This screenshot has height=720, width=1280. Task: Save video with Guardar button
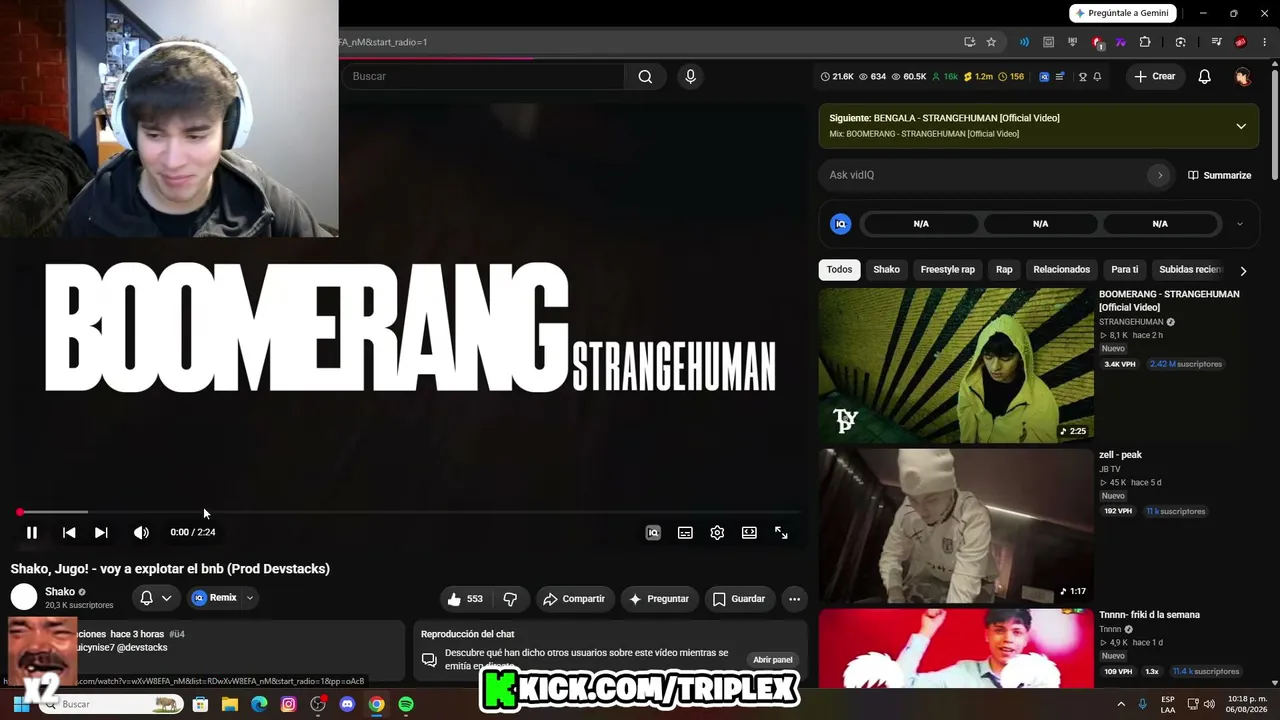[738, 599]
